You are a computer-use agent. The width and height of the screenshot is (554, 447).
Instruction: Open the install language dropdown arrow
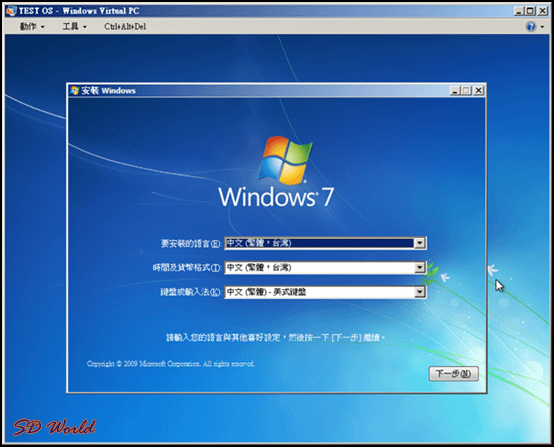pyautogui.click(x=419, y=243)
